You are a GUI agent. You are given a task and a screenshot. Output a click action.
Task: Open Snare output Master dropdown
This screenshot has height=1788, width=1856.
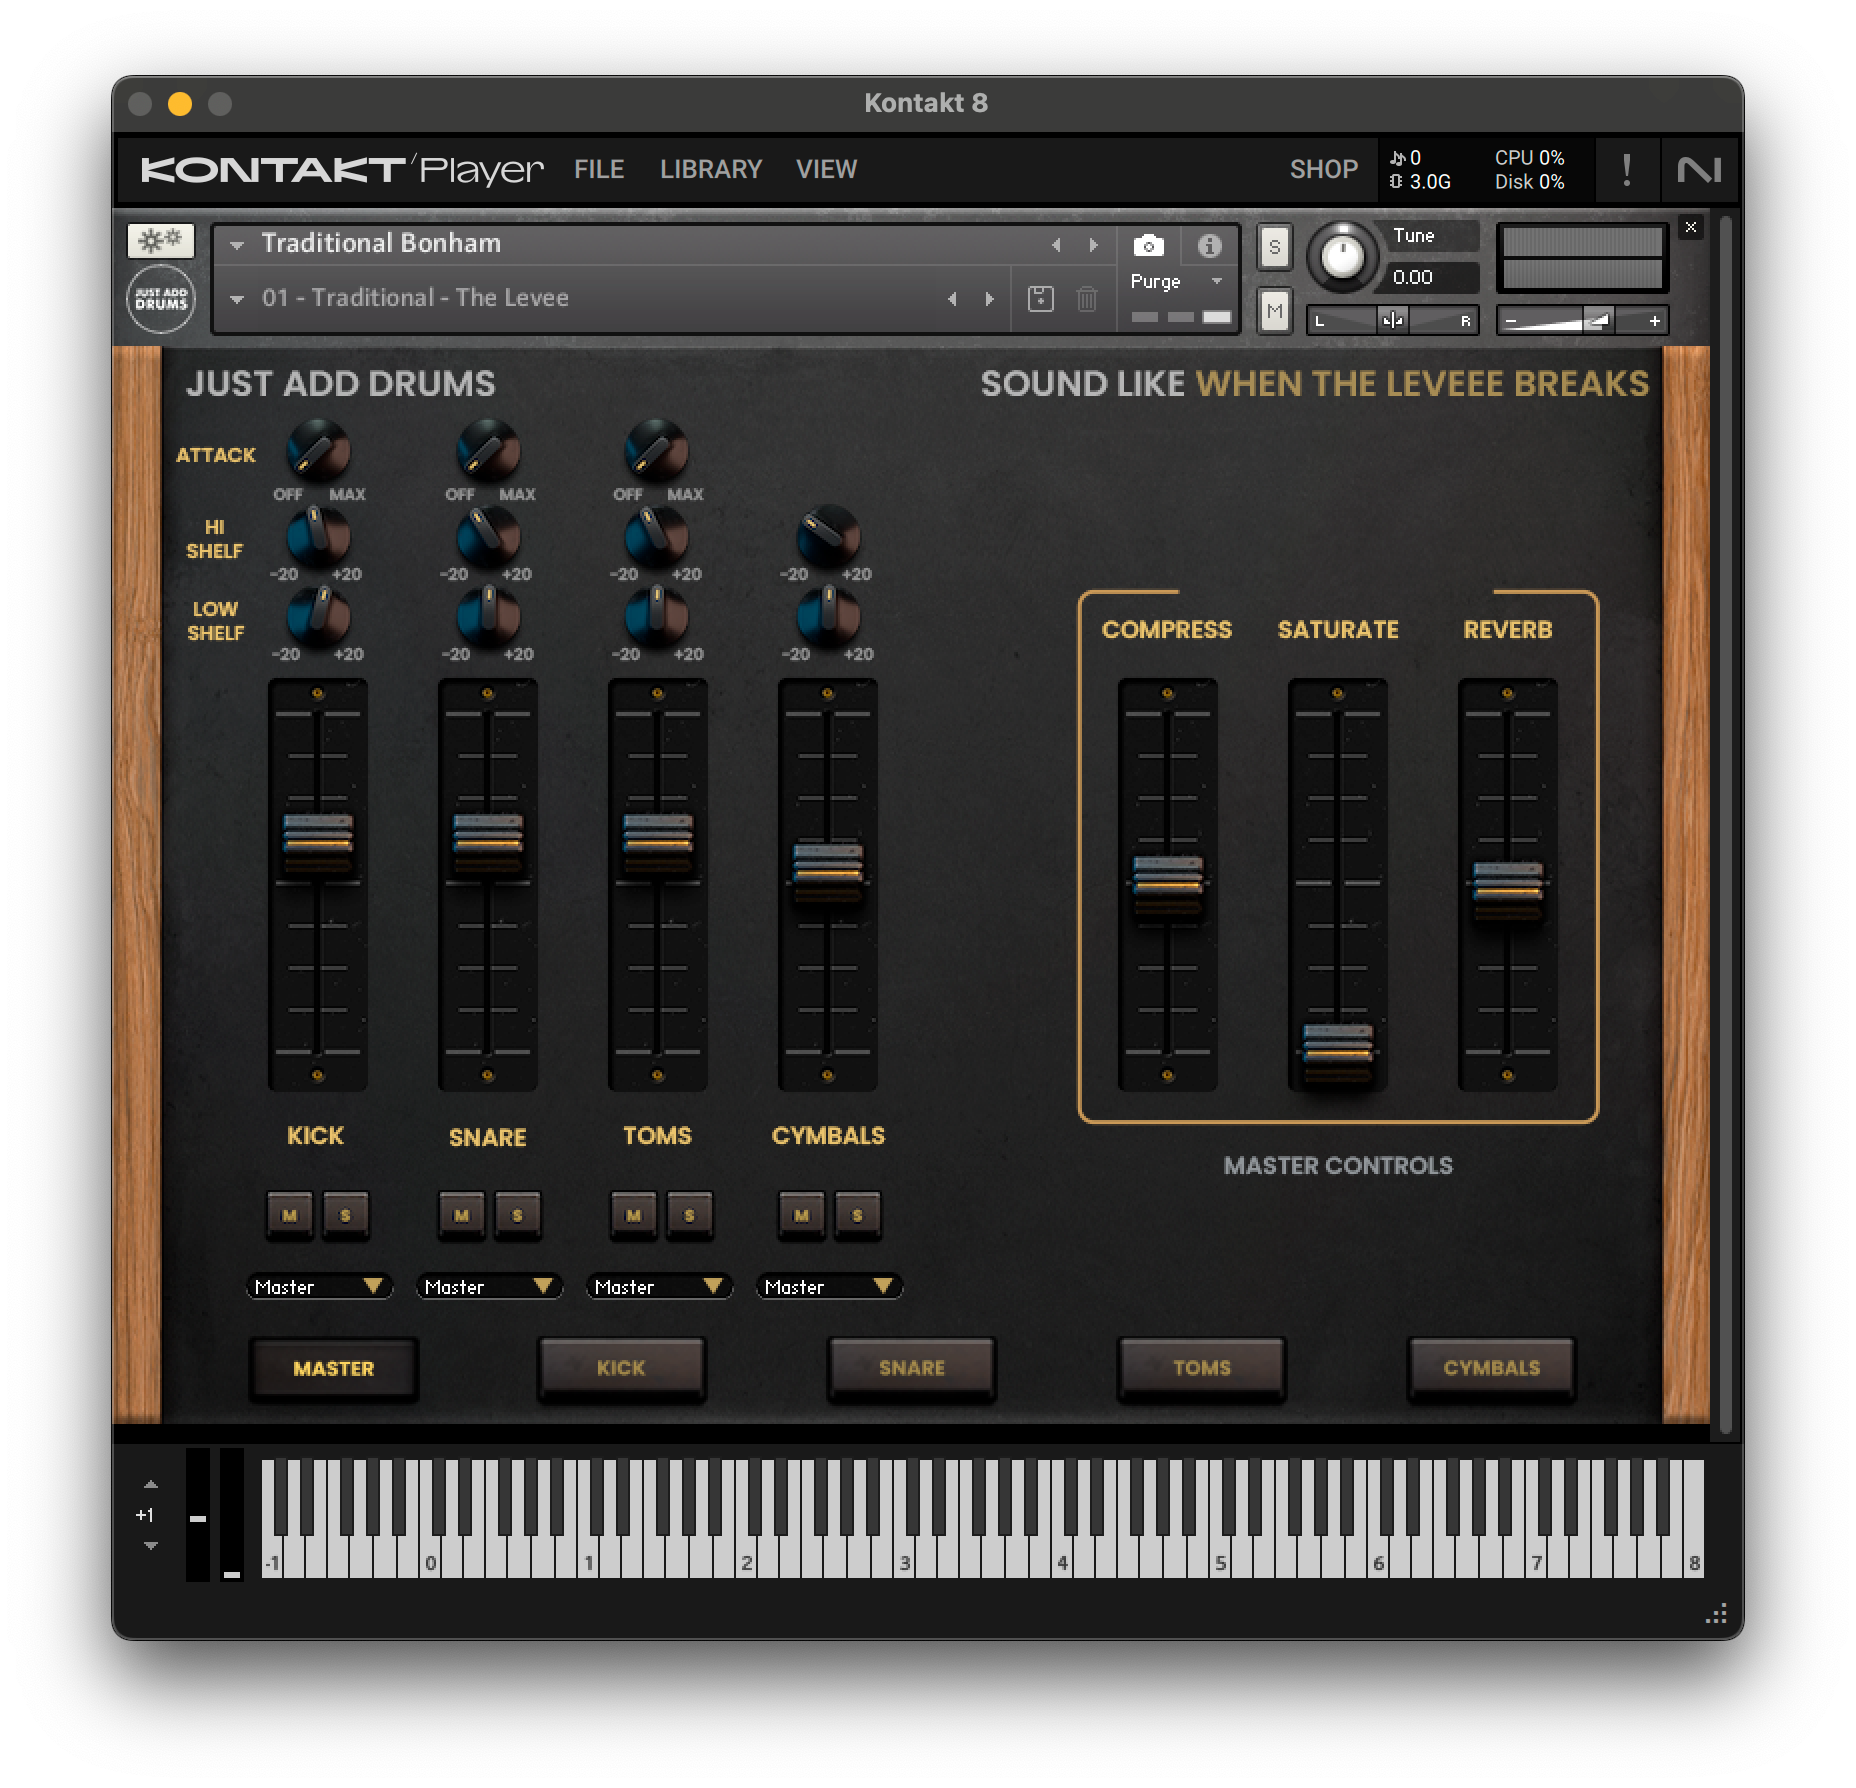click(x=489, y=1287)
